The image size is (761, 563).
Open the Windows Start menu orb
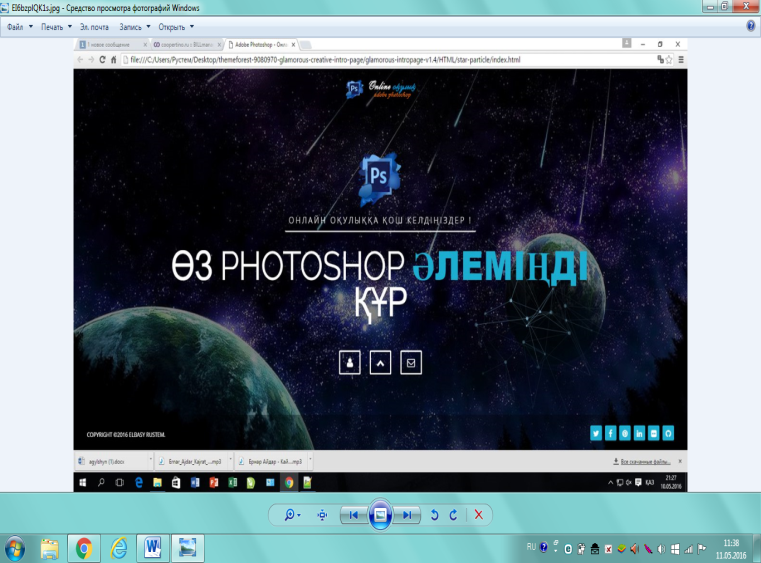[x=15, y=549]
